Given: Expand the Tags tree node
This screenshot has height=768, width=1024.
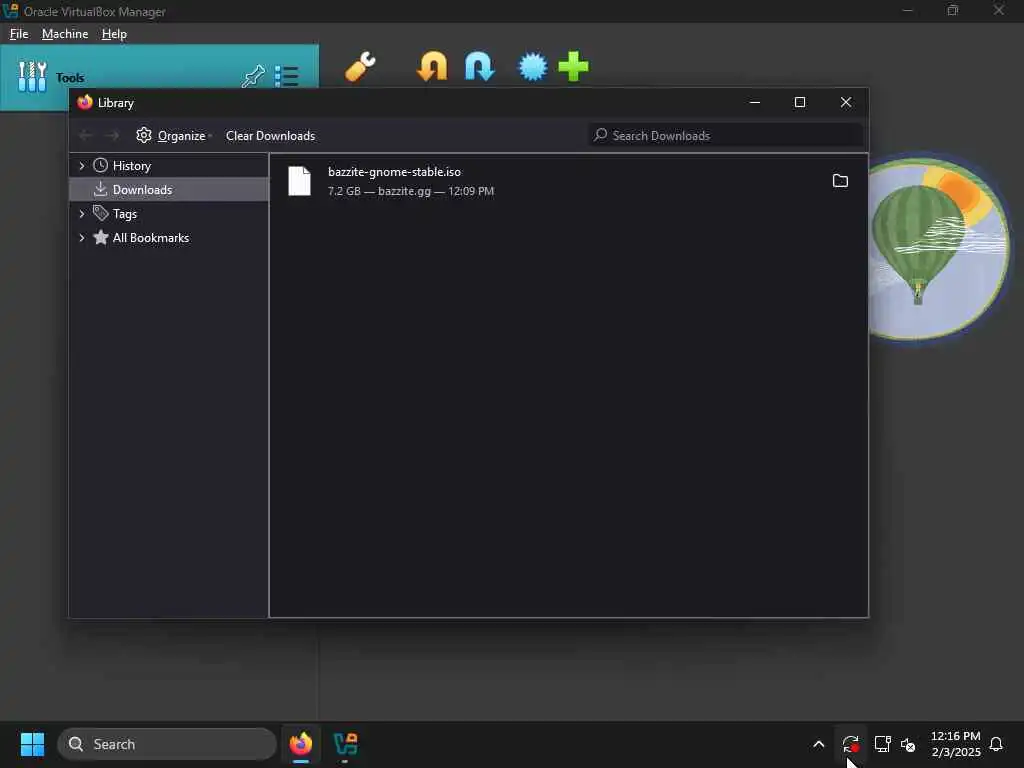Looking at the screenshot, I should click(x=82, y=214).
